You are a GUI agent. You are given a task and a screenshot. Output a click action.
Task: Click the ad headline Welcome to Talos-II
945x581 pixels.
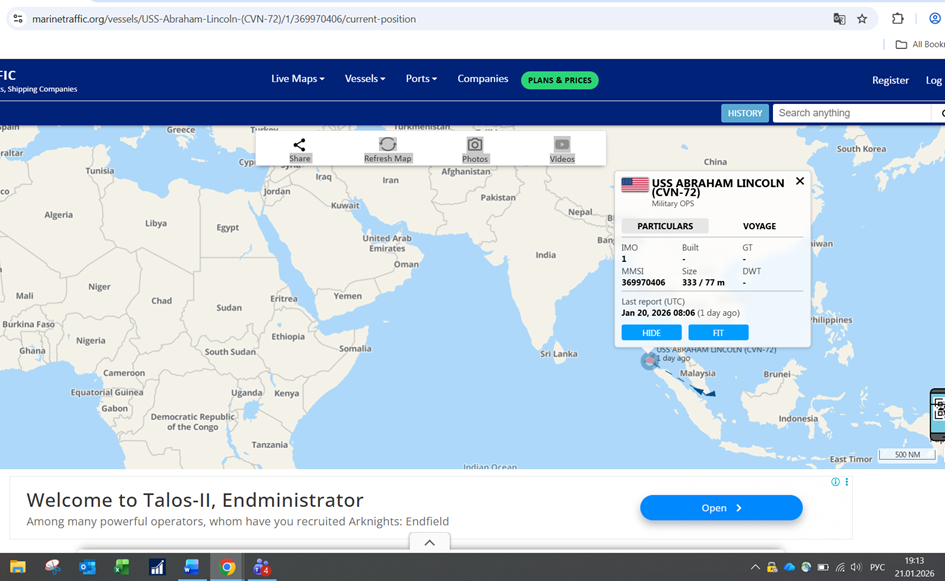click(x=195, y=500)
